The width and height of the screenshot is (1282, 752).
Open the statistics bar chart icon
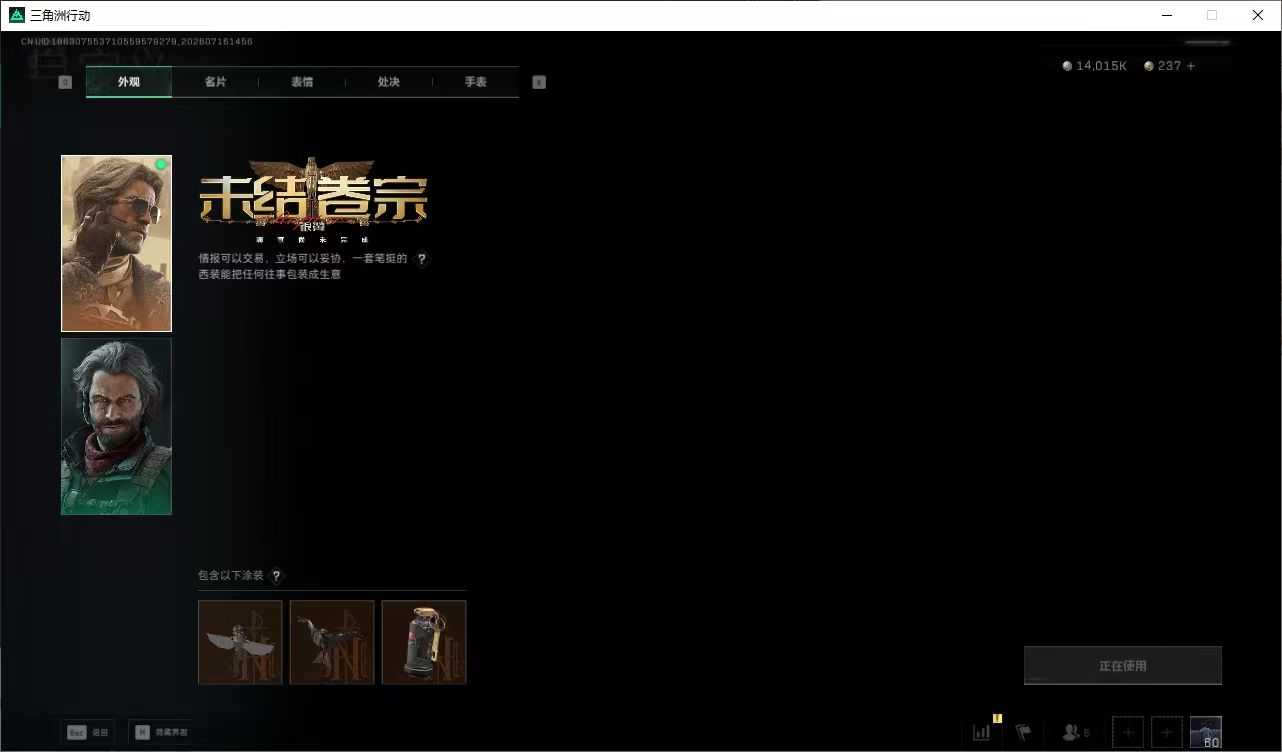982,732
